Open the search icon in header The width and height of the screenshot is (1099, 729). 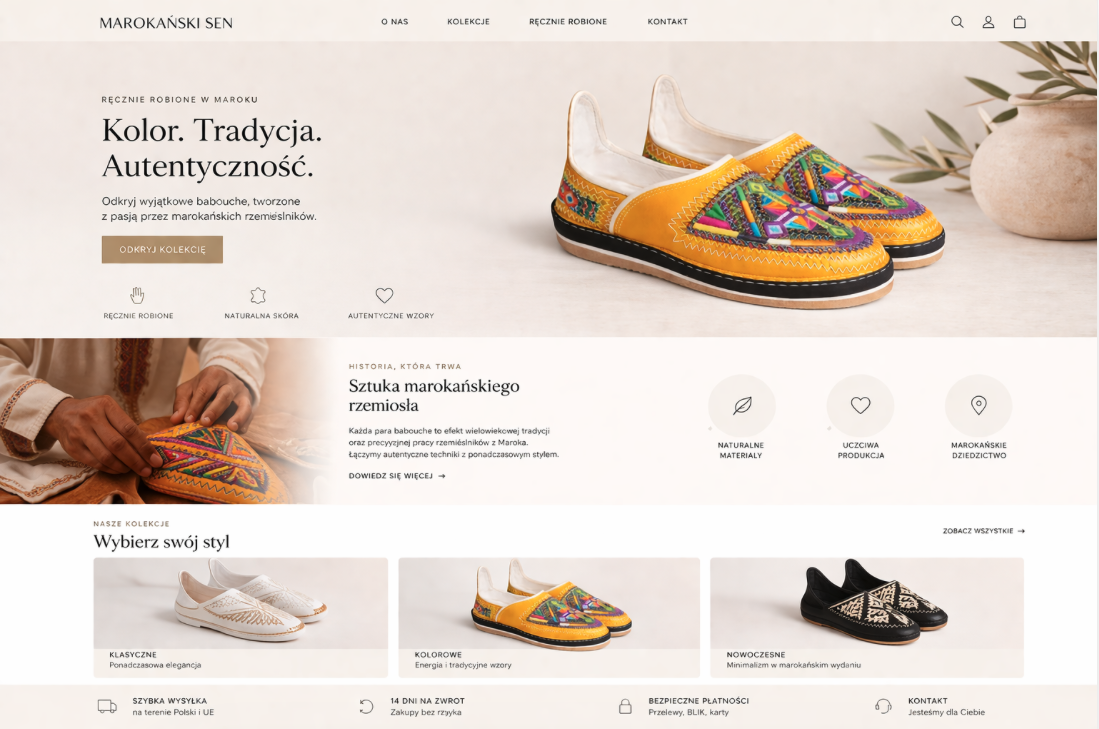[957, 22]
